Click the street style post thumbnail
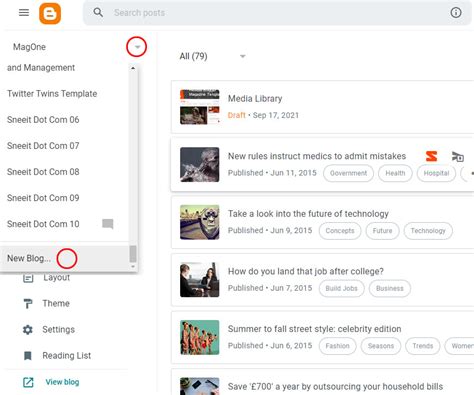Viewport: 474px width, 395px height. 200,338
